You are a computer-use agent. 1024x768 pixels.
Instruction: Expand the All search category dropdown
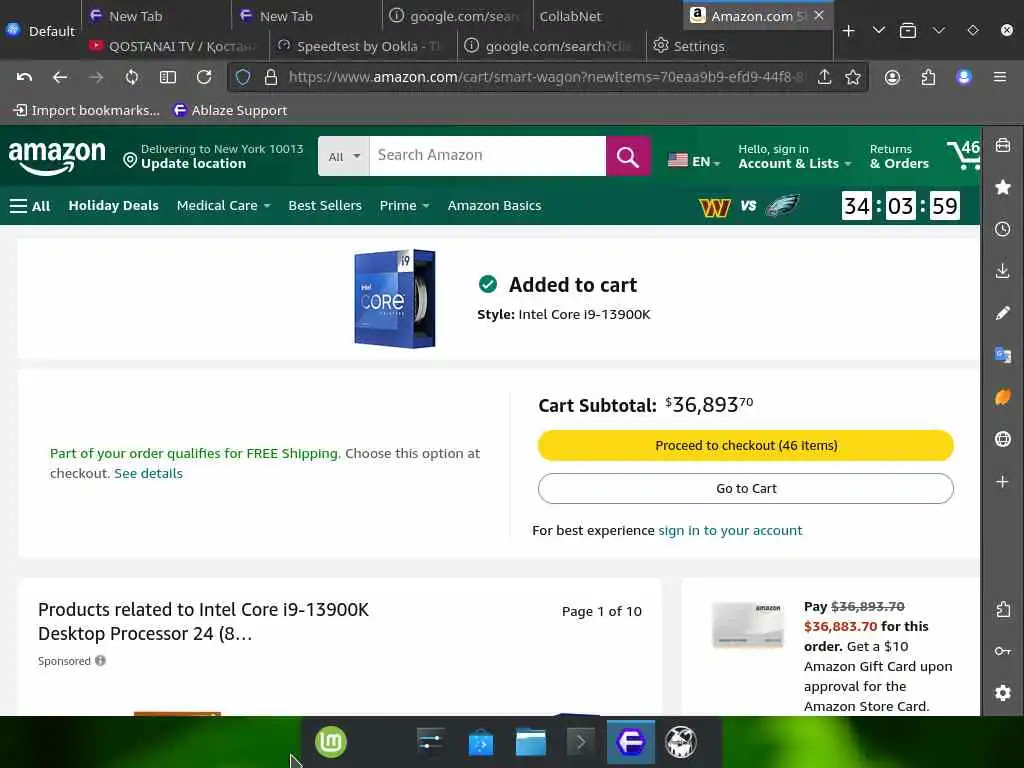point(344,156)
